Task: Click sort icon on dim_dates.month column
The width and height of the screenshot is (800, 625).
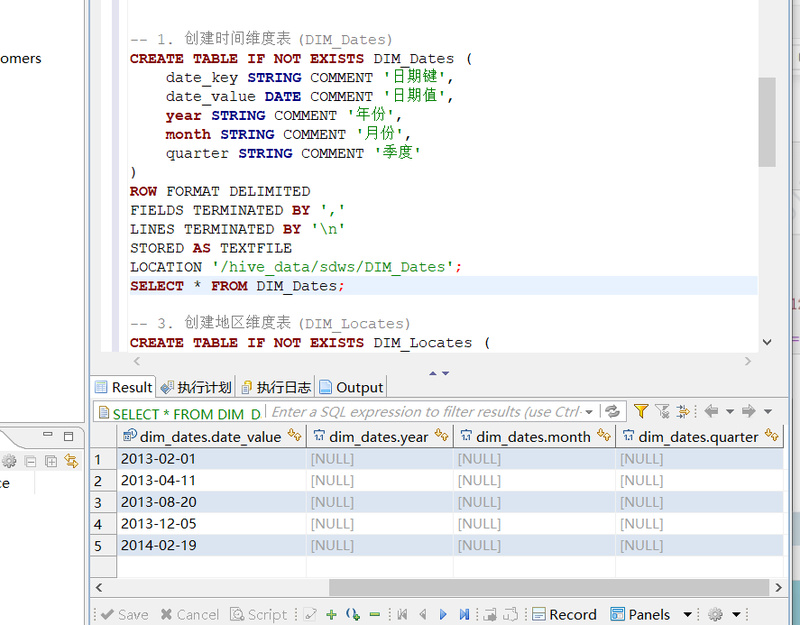Action: click(604, 435)
